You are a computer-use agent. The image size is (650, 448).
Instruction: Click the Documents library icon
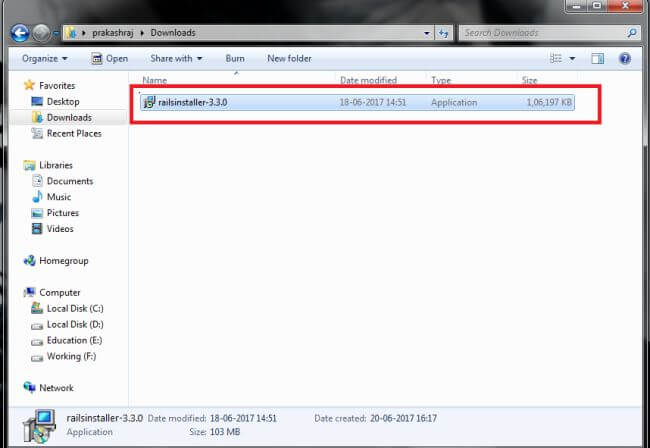pyautogui.click(x=37, y=181)
